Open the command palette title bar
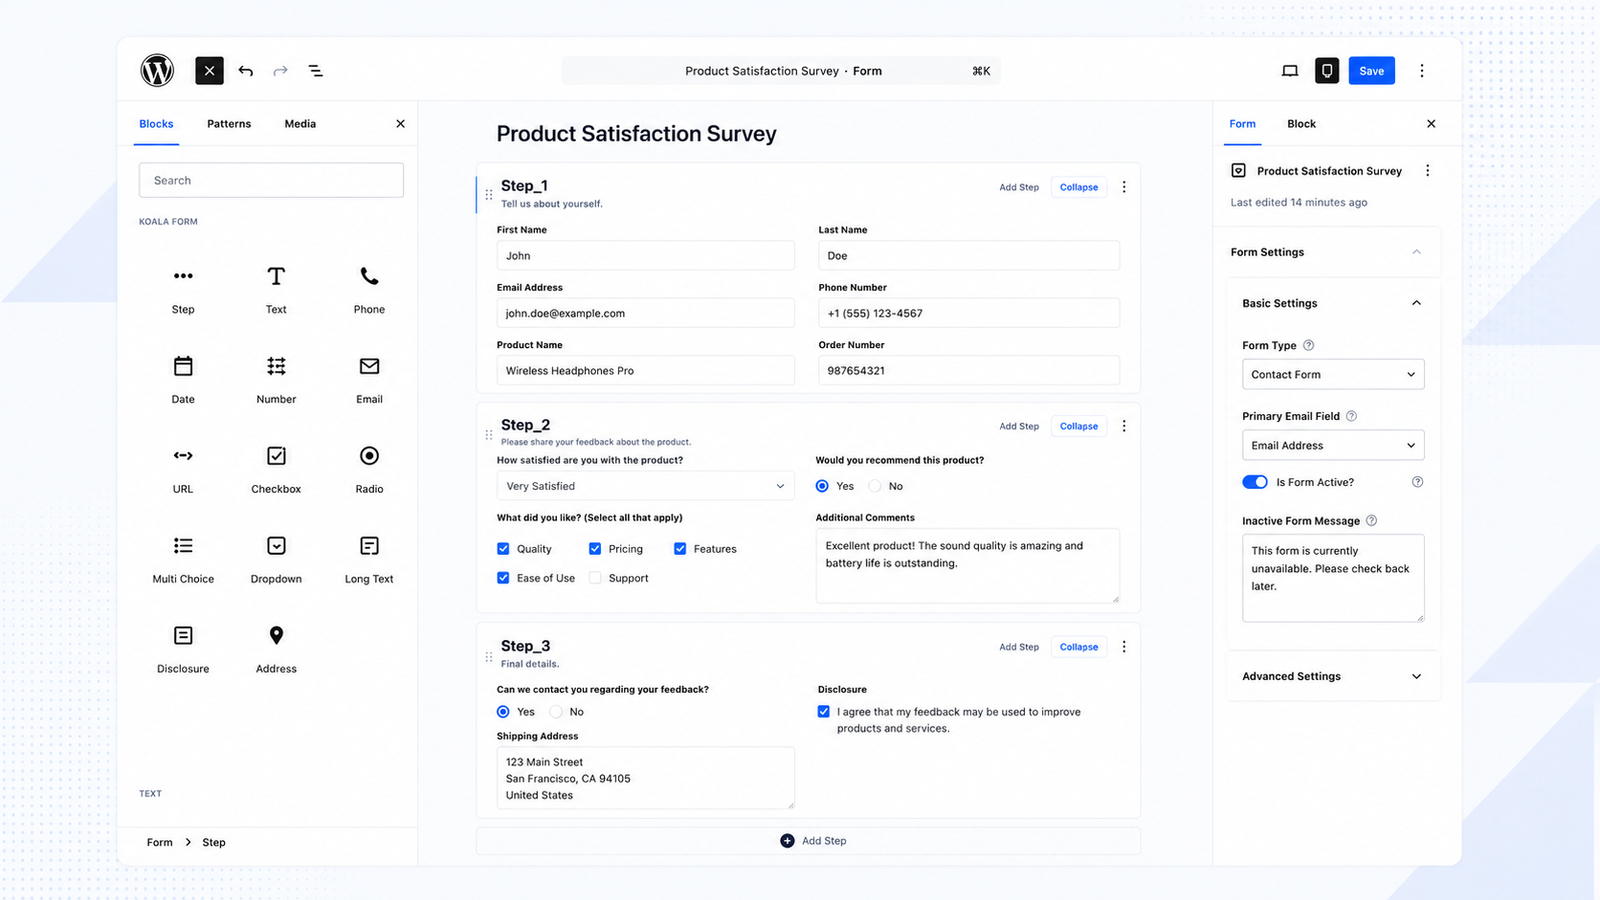The image size is (1600, 900). tap(781, 71)
